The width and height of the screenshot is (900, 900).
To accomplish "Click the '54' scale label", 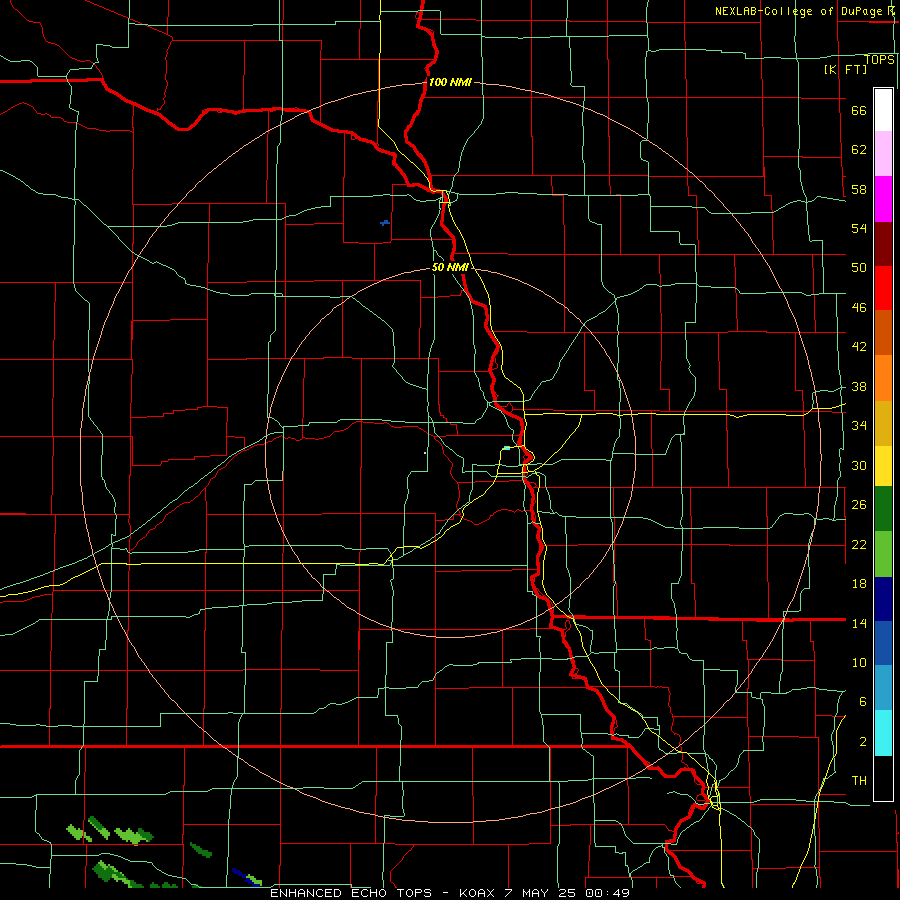I will (859, 228).
